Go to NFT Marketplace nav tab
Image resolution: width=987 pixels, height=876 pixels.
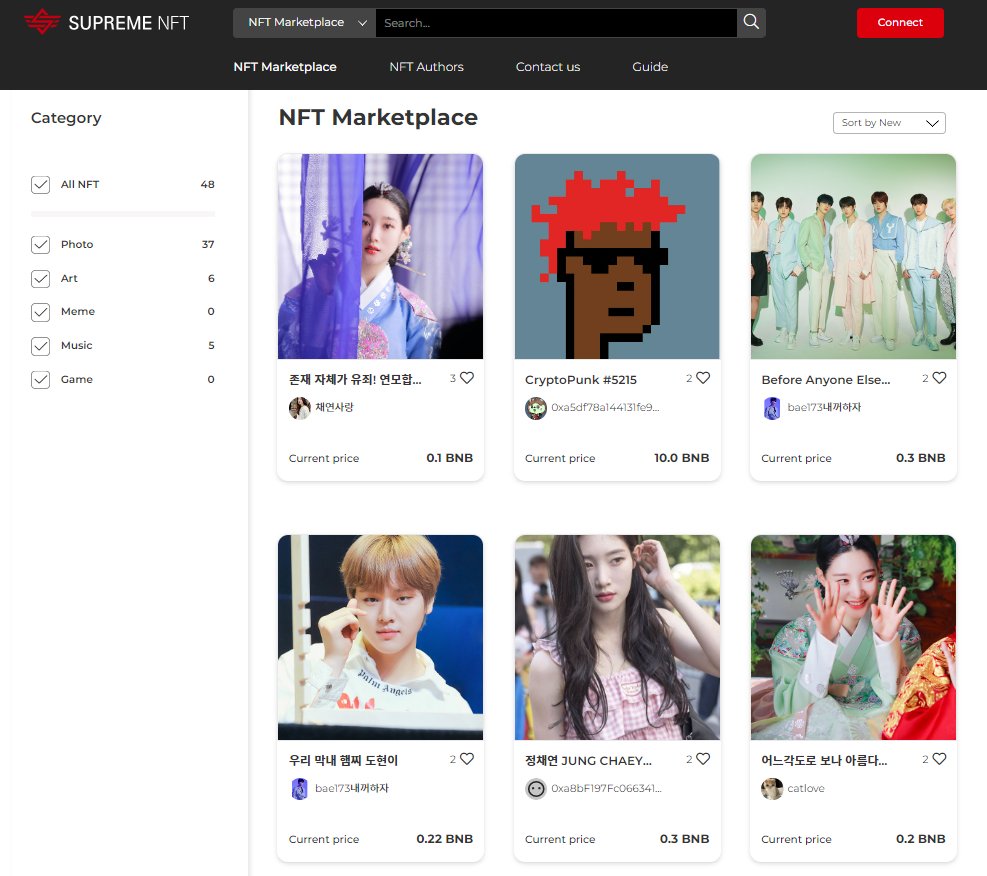pyautogui.click(x=285, y=67)
